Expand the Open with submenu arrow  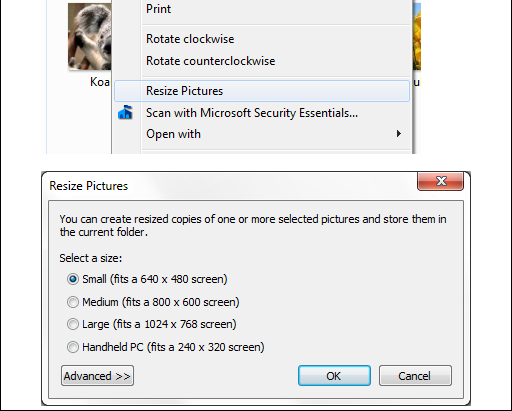pyautogui.click(x=399, y=134)
